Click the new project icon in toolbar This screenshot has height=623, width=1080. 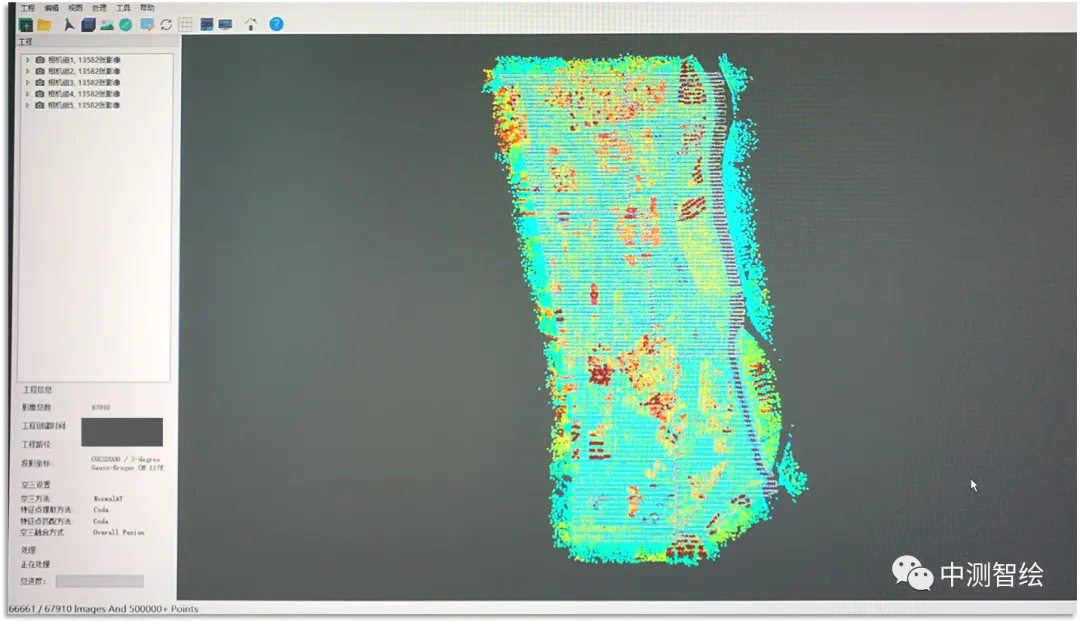(x=26, y=24)
